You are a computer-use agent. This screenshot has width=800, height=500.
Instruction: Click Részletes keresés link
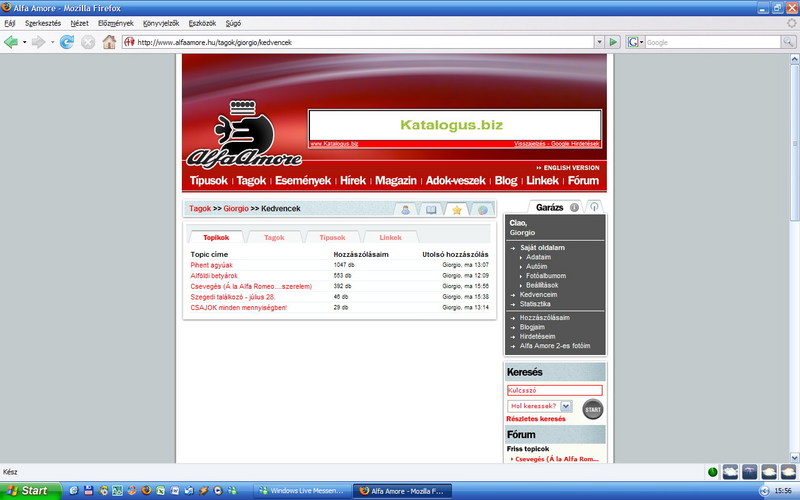click(x=536, y=419)
